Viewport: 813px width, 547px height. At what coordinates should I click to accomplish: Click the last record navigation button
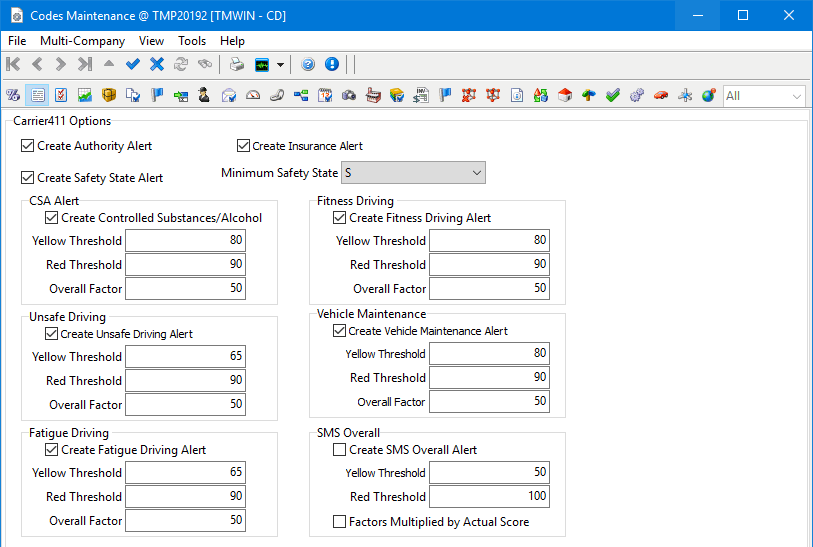pos(85,64)
